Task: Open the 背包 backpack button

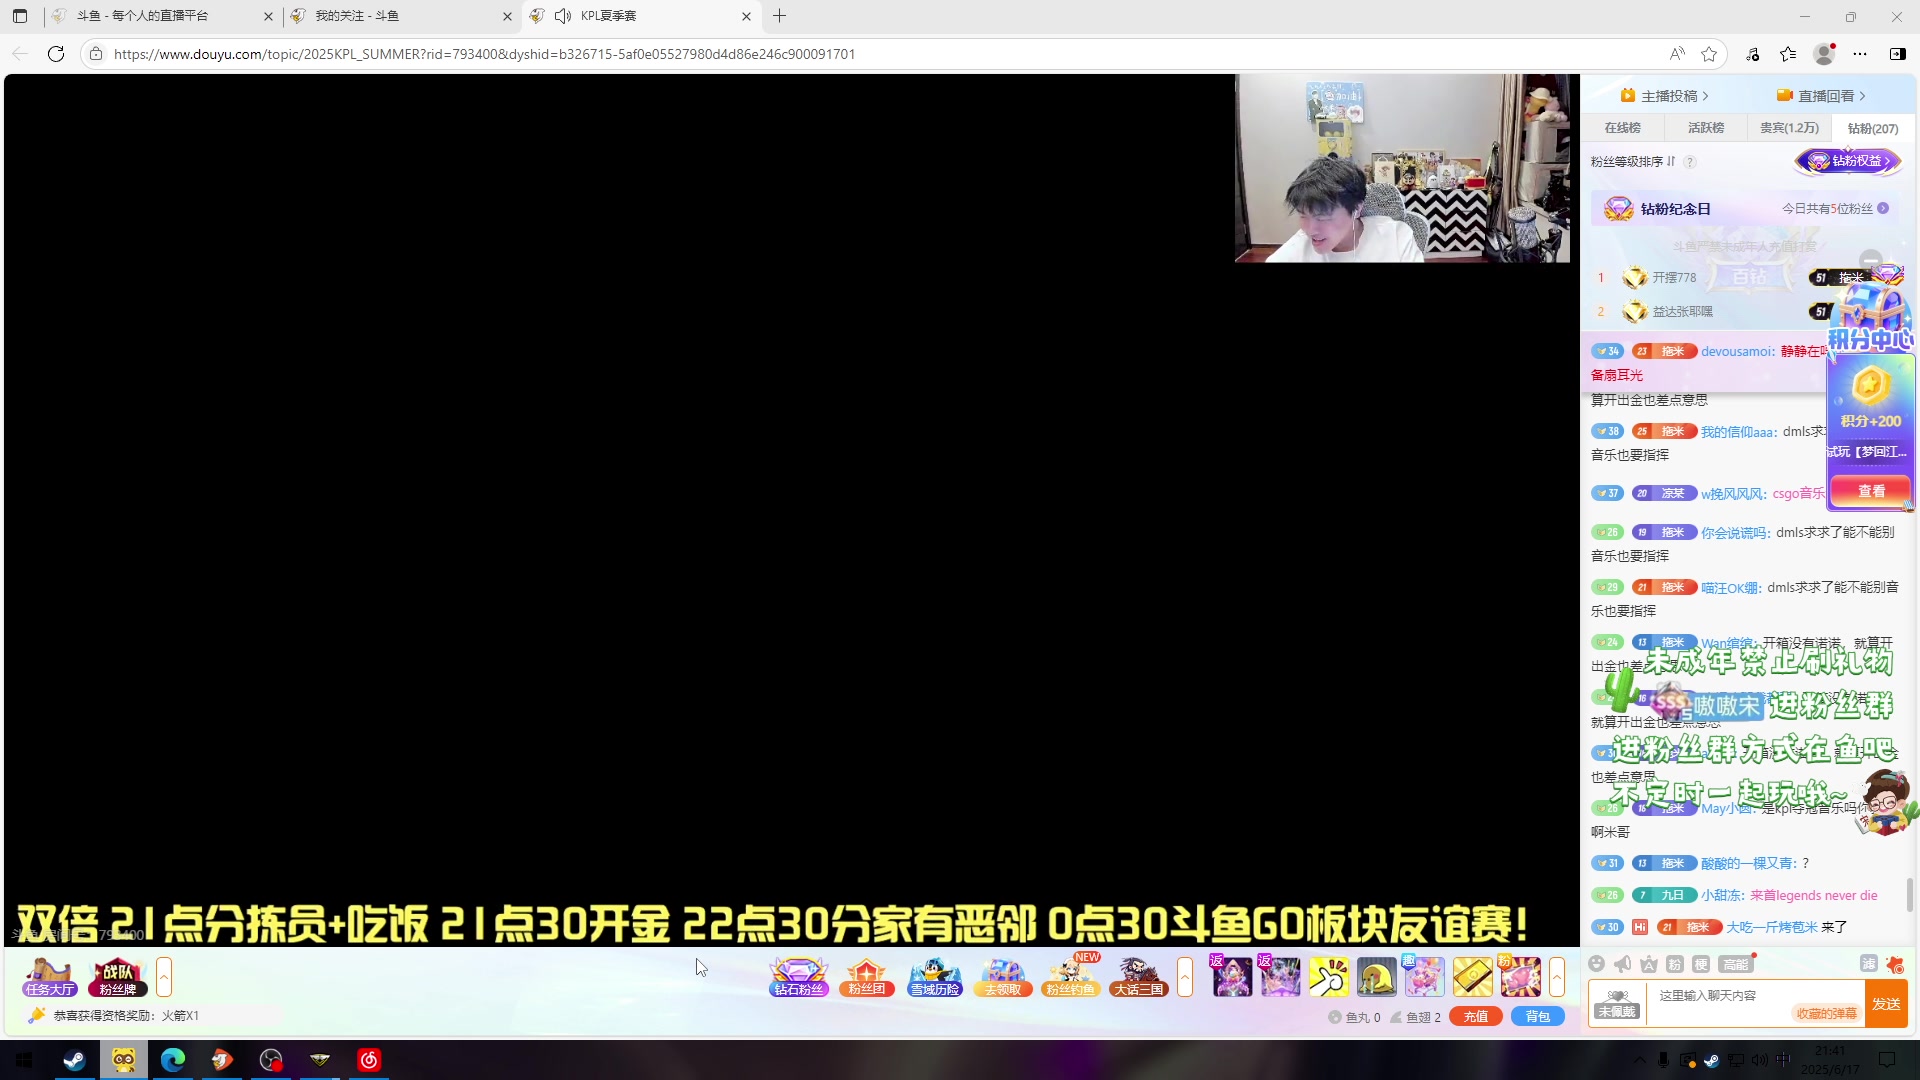Action: (x=1538, y=1016)
